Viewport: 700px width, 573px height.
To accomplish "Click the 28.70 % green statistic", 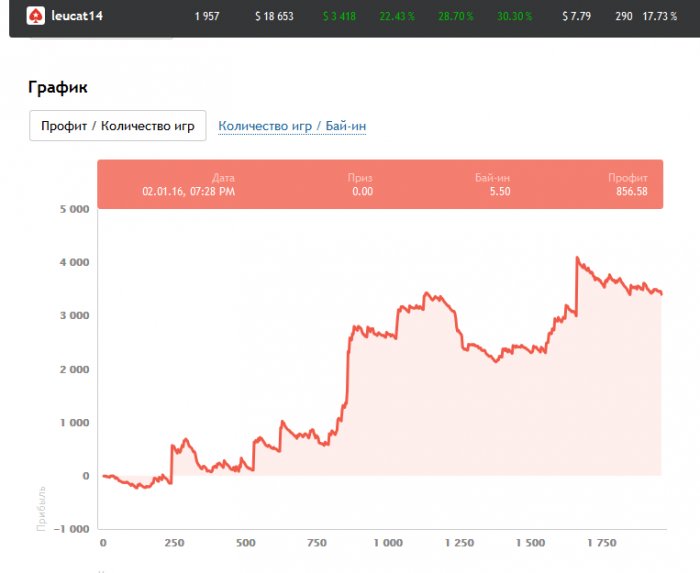I will (x=458, y=17).
